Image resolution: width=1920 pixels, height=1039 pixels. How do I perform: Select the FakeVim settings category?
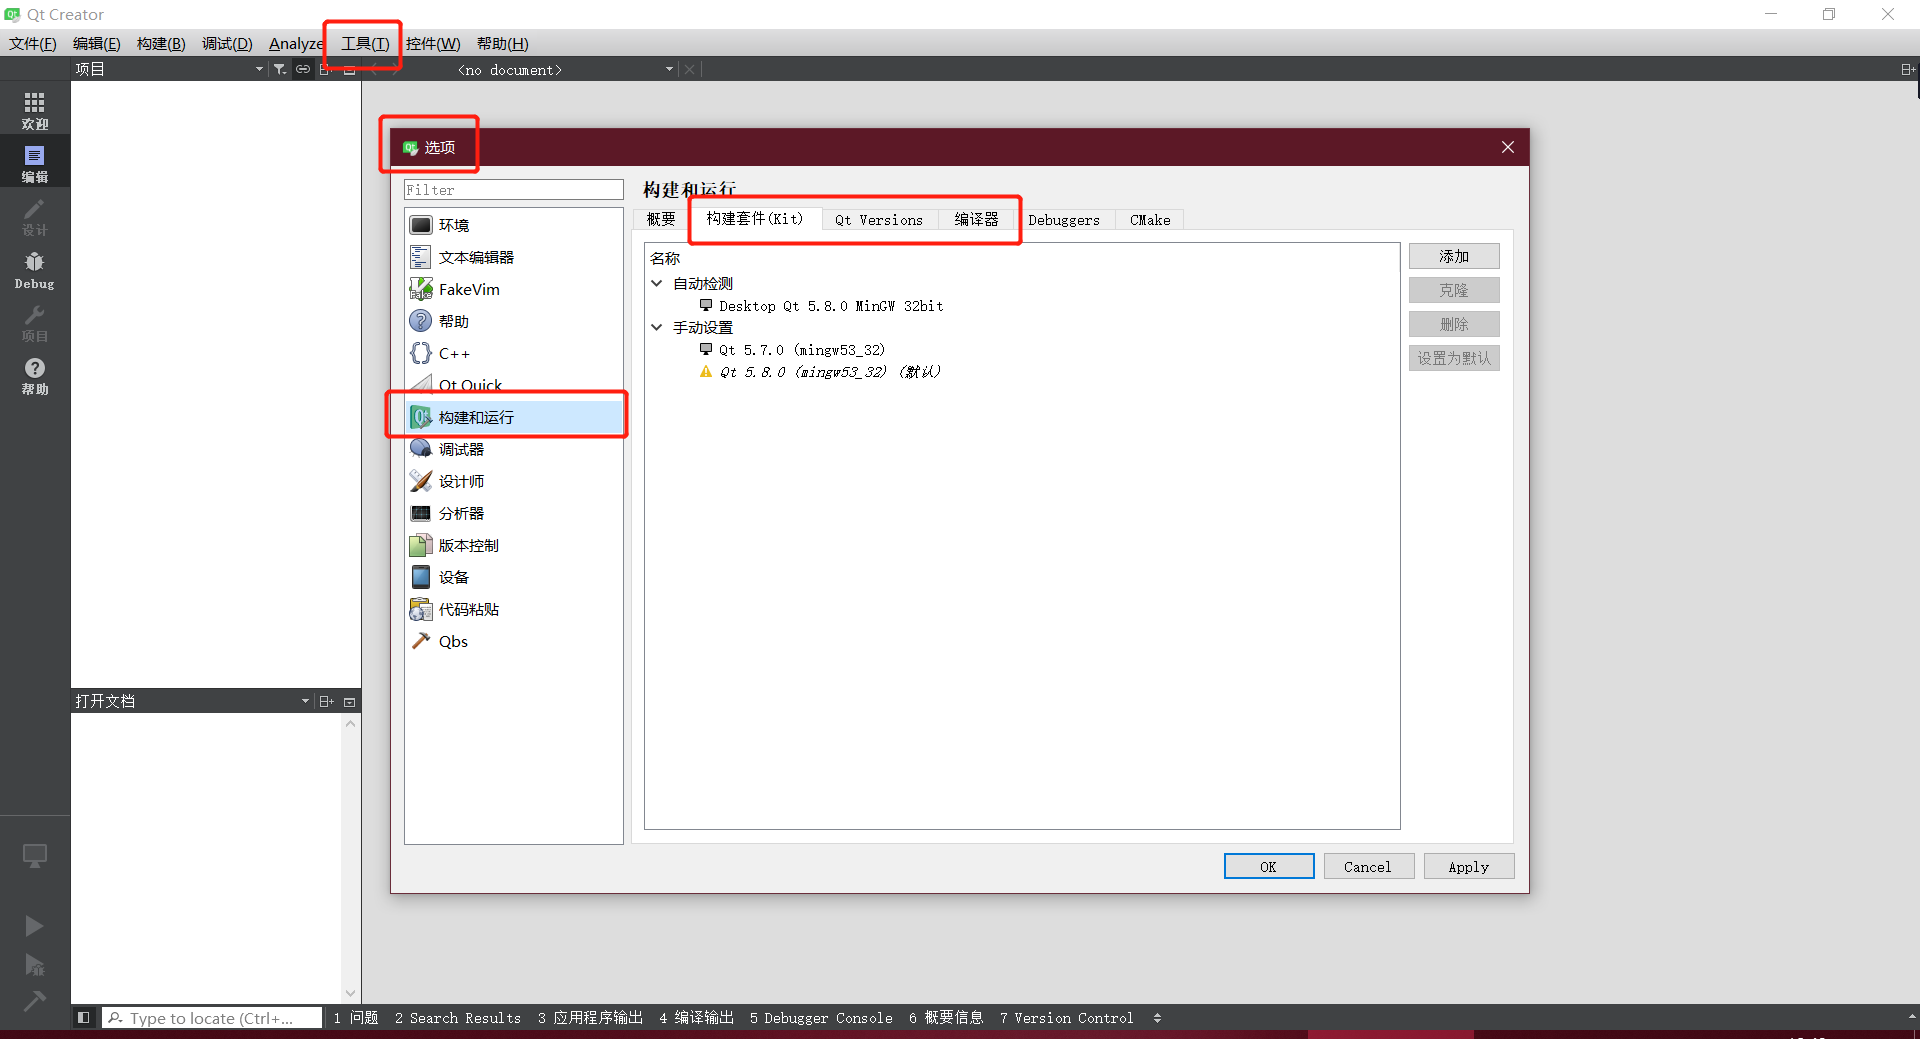point(467,289)
